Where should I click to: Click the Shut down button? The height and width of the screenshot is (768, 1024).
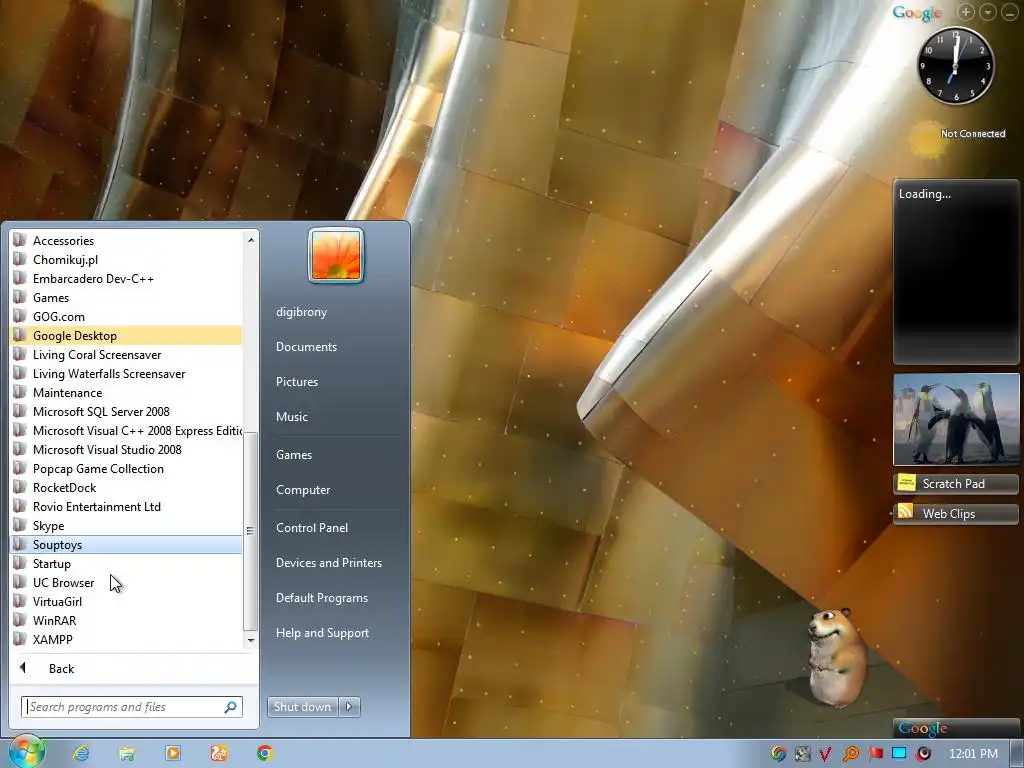[302, 707]
